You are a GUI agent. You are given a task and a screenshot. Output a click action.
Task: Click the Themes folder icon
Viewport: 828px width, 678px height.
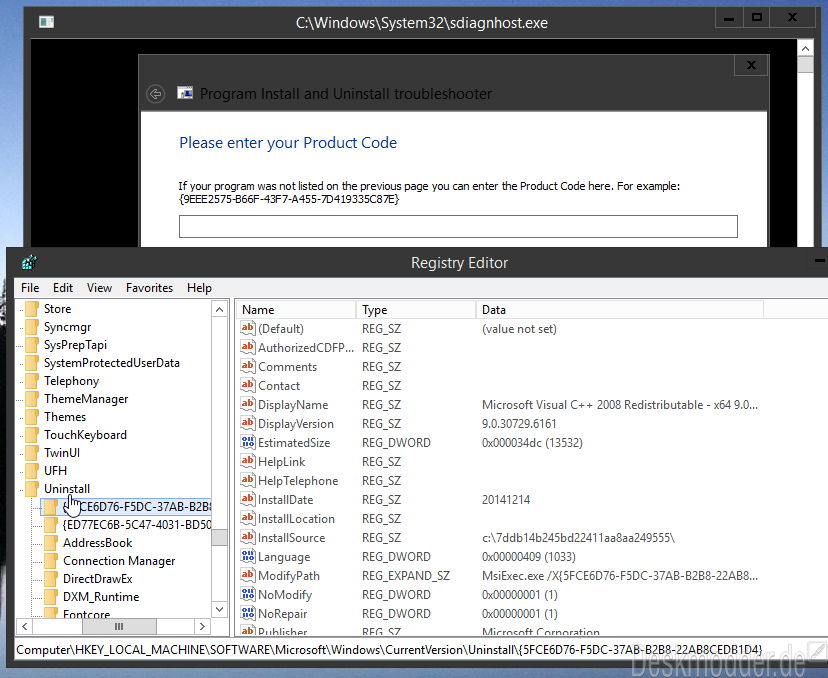pyautogui.click(x=32, y=417)
